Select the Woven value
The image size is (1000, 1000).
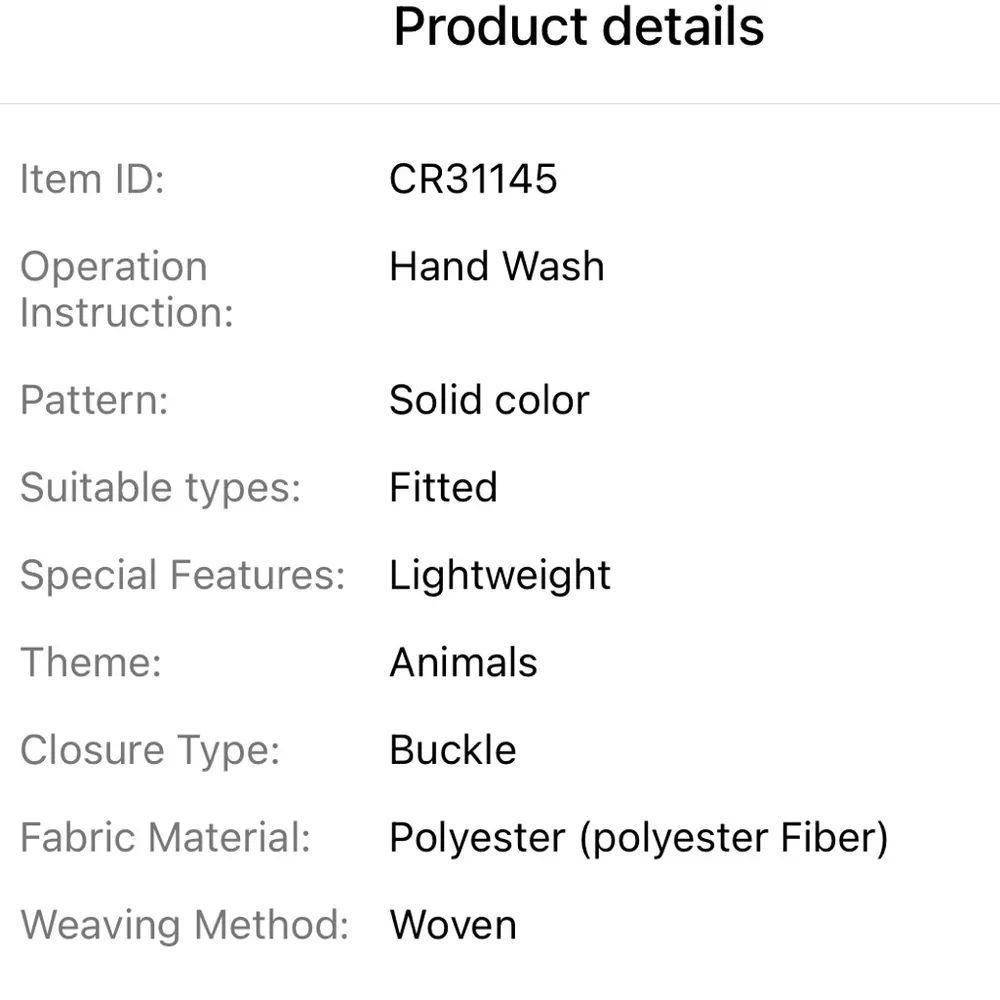(453, 925)
